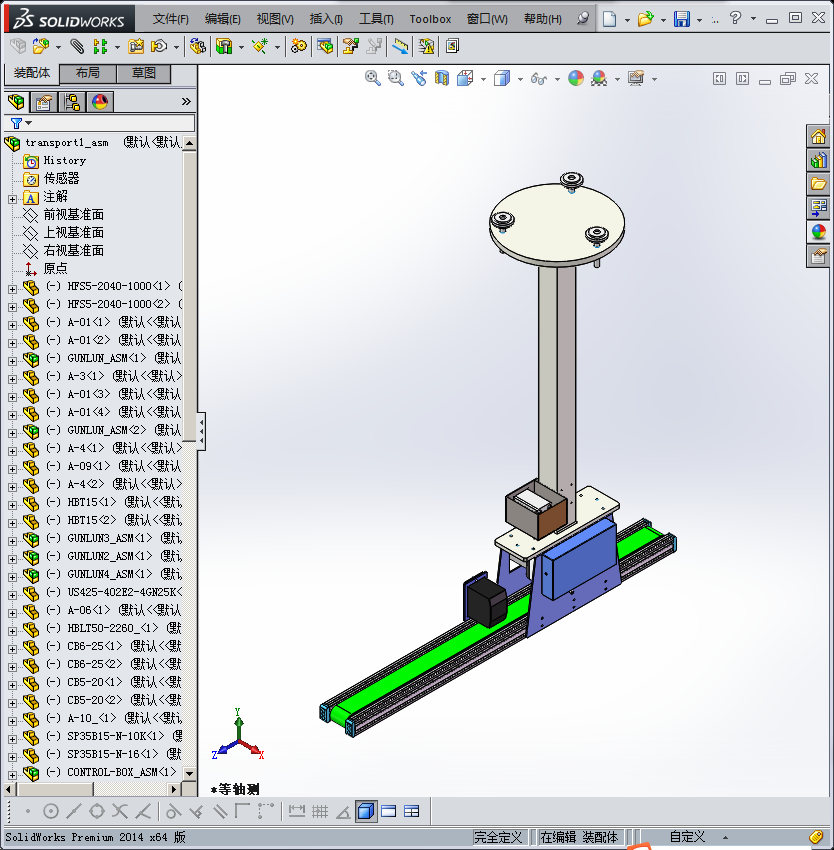The height and width of the screenshot is (850, 834).
Task: Expand the GUNLUN_ASM<1> subassembly node
Action: coord(12,361)
